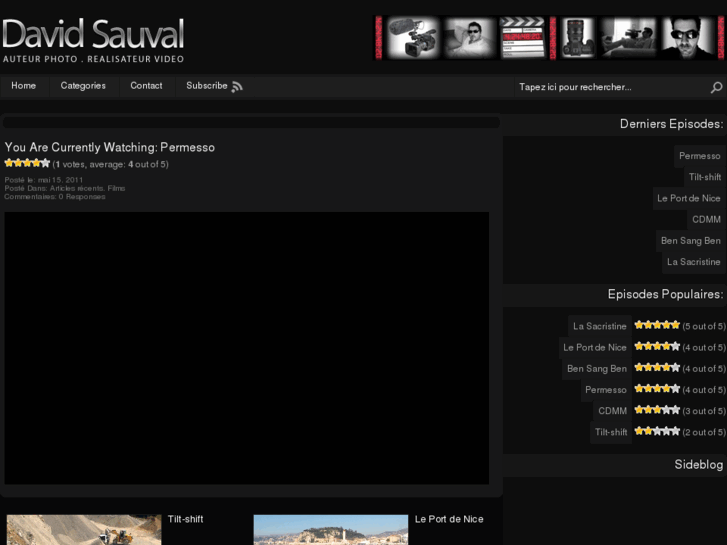Click the 'Derniers Episodes:' heading
Screen dimensions: 727x545
671,124
